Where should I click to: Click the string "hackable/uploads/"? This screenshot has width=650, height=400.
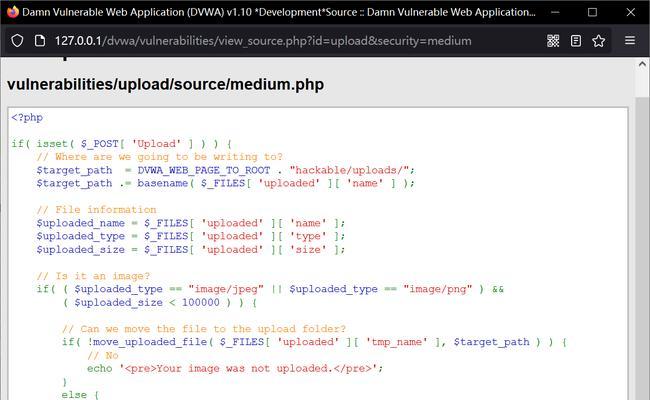(x=349, y=170)
